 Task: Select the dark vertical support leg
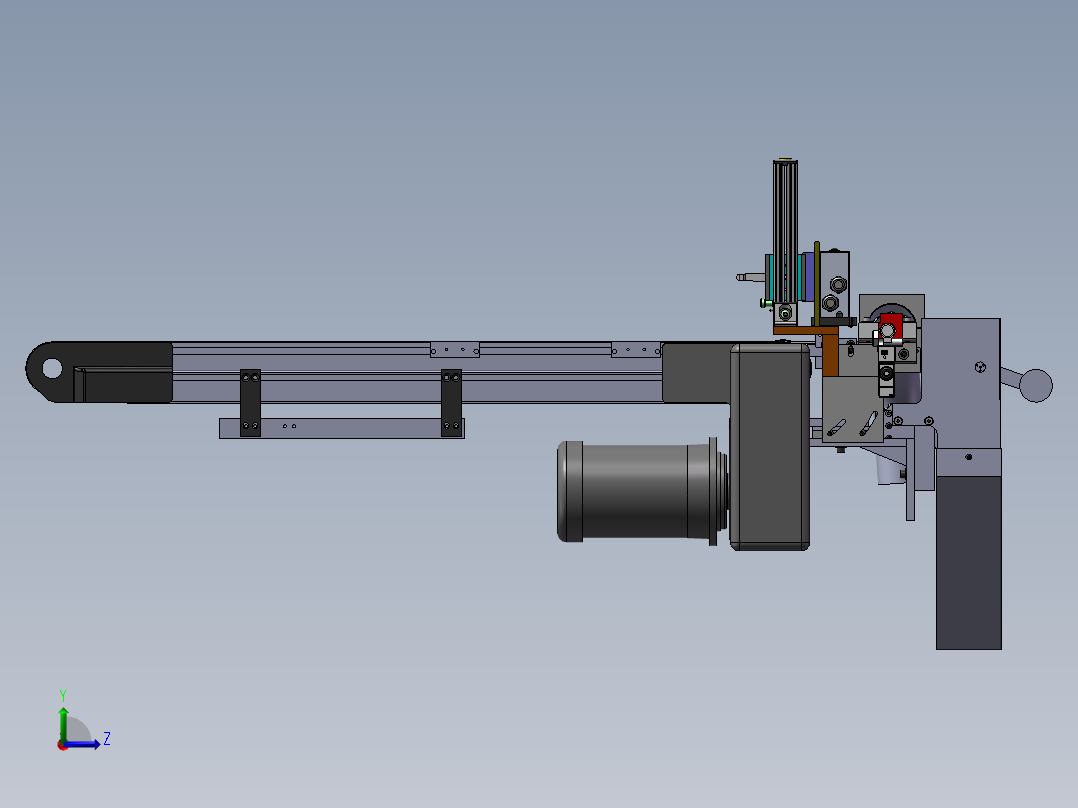(x=968, y=562)
